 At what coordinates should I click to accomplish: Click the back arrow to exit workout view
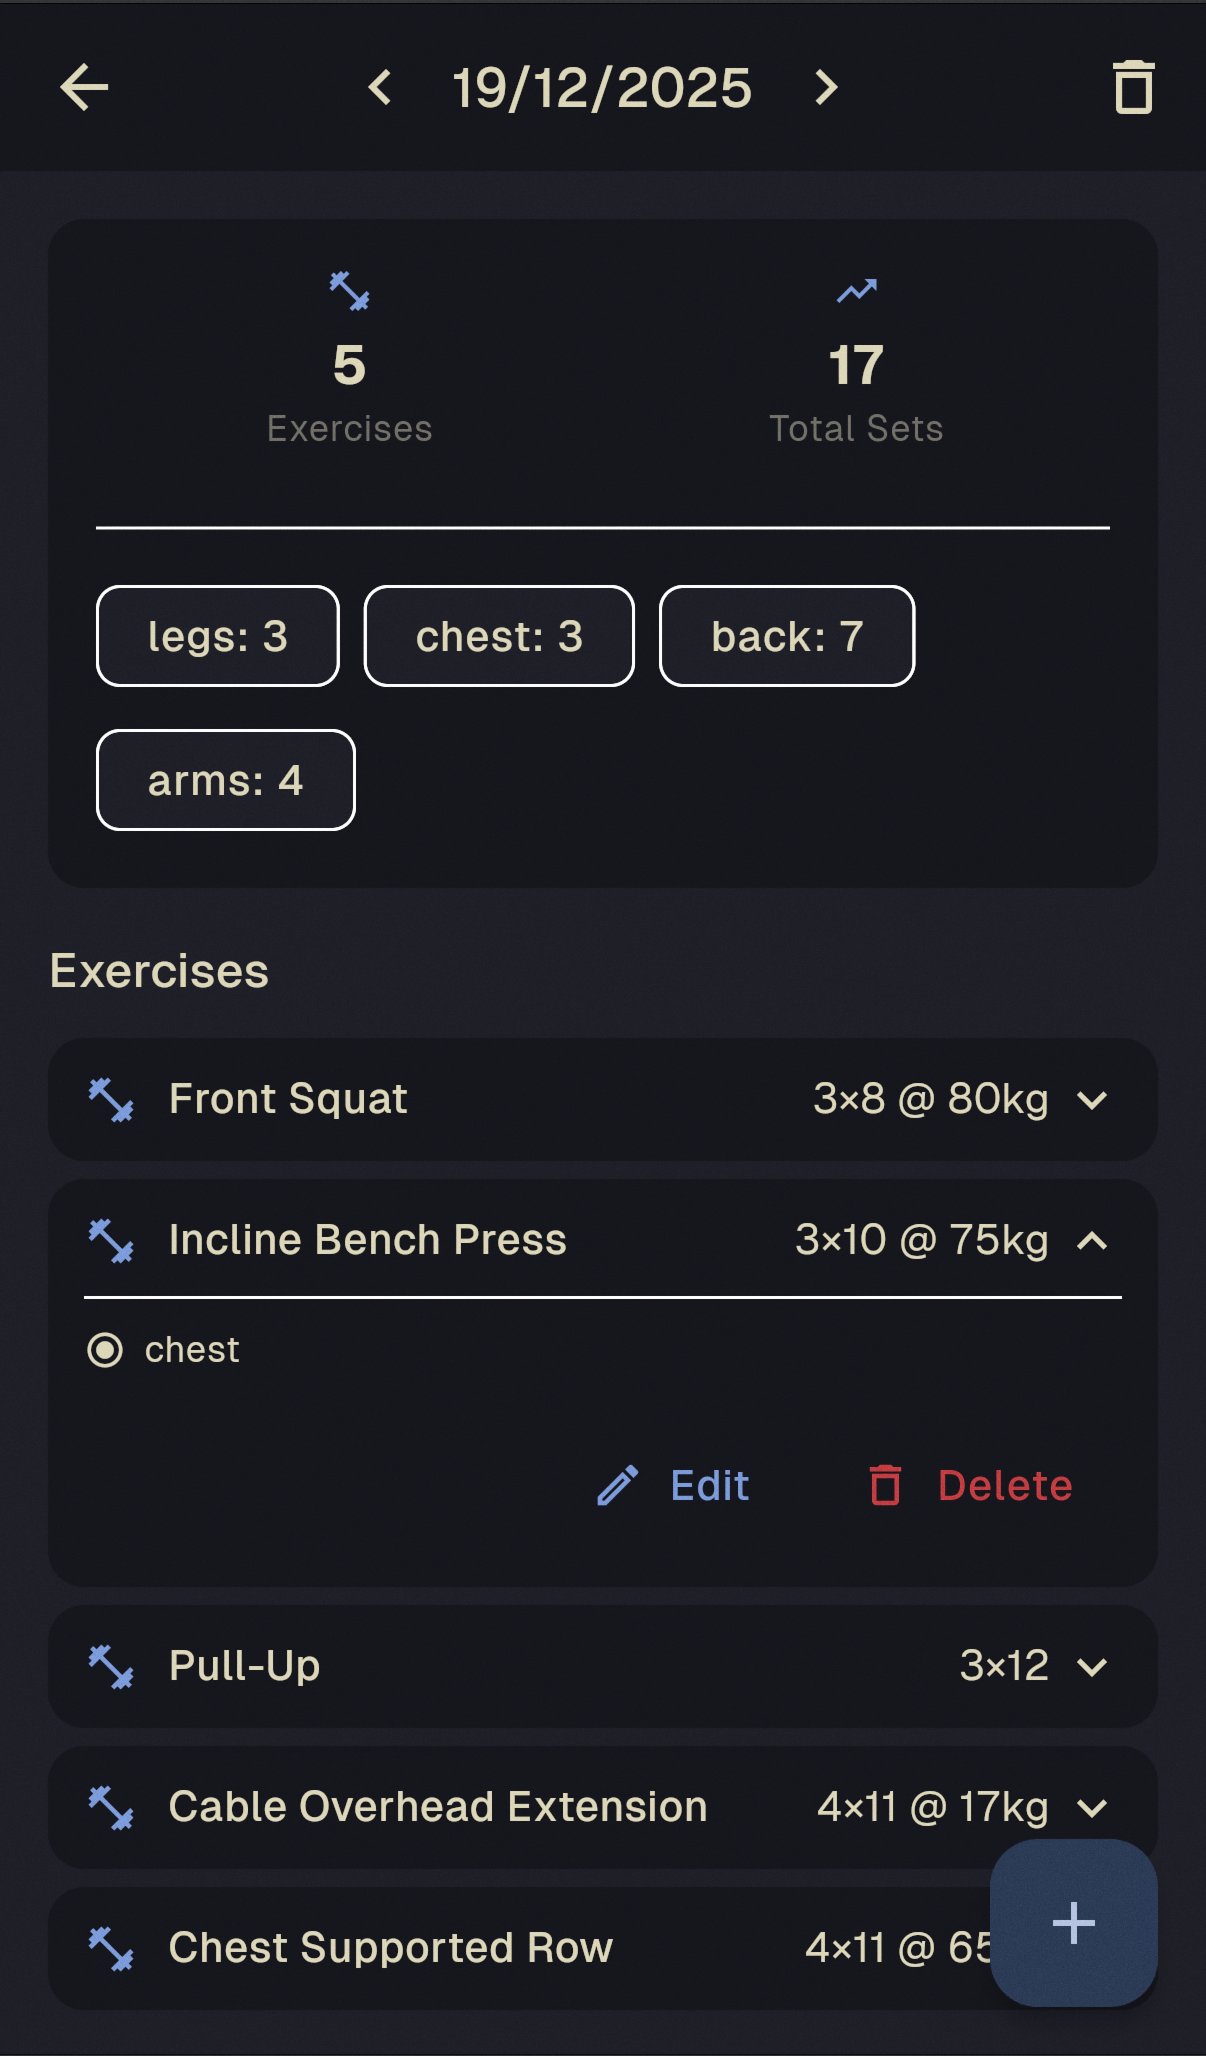click(x=86, y=88)
